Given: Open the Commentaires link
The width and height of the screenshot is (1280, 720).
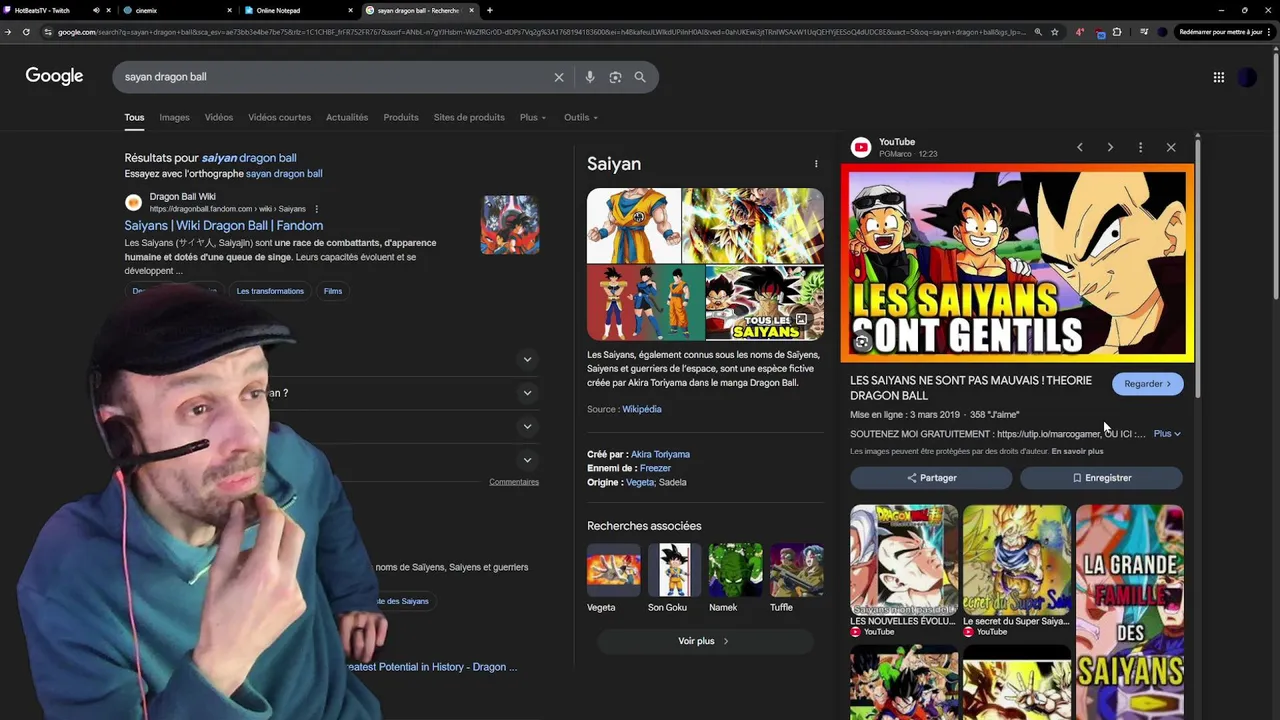Looking at the screenshot, I should 514,482.
